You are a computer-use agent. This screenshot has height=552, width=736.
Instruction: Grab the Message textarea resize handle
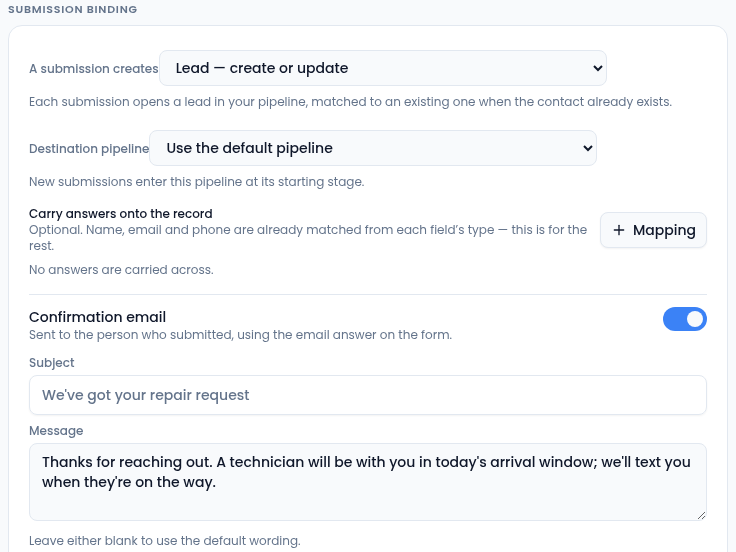(x=701, y=515)
